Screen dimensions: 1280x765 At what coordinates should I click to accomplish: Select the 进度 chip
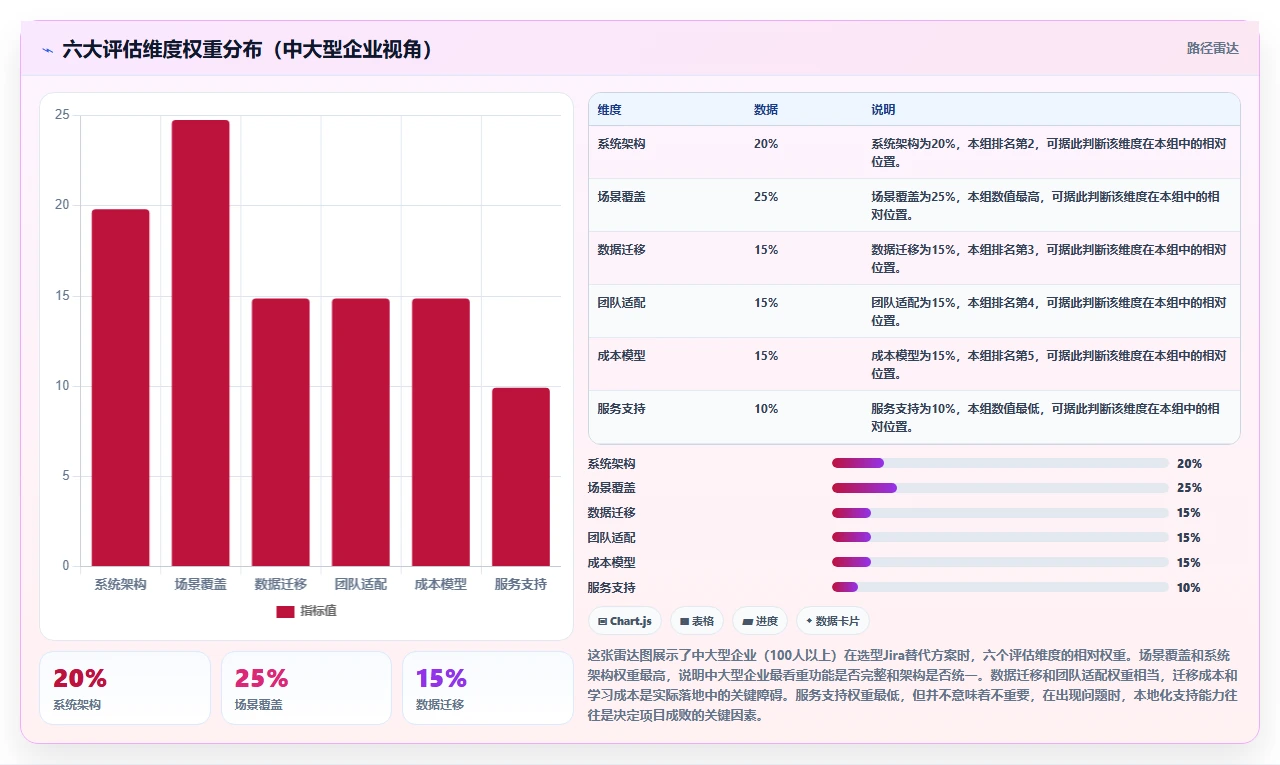pos(760,621)
